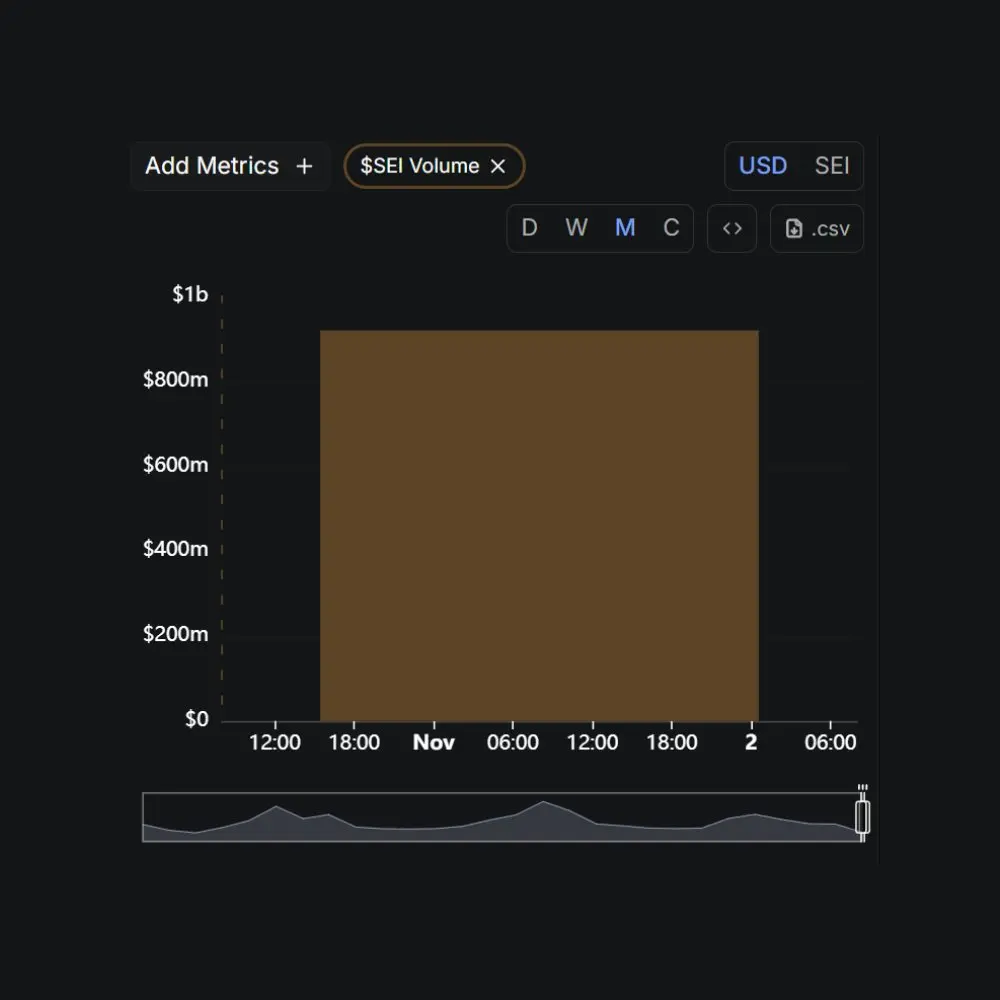Viewport: 1000px width, 1000px height.
Task: Select daily interval D
Action: [x=529, y=228]
